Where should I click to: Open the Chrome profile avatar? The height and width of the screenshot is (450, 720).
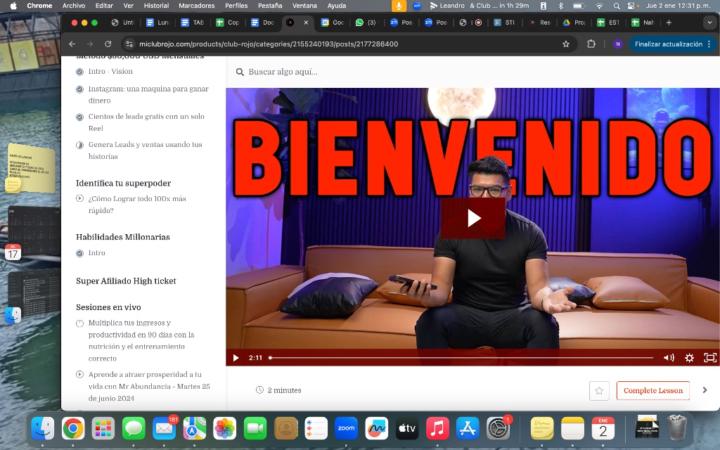pos(618,44)
